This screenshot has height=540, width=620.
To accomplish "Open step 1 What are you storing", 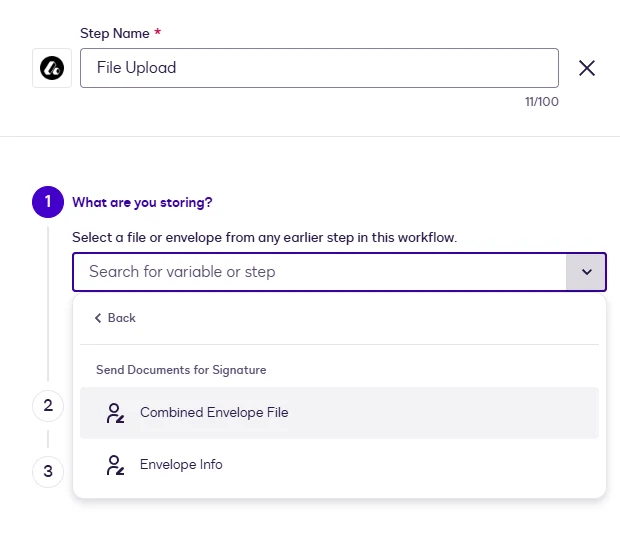I will click(48, 202).
